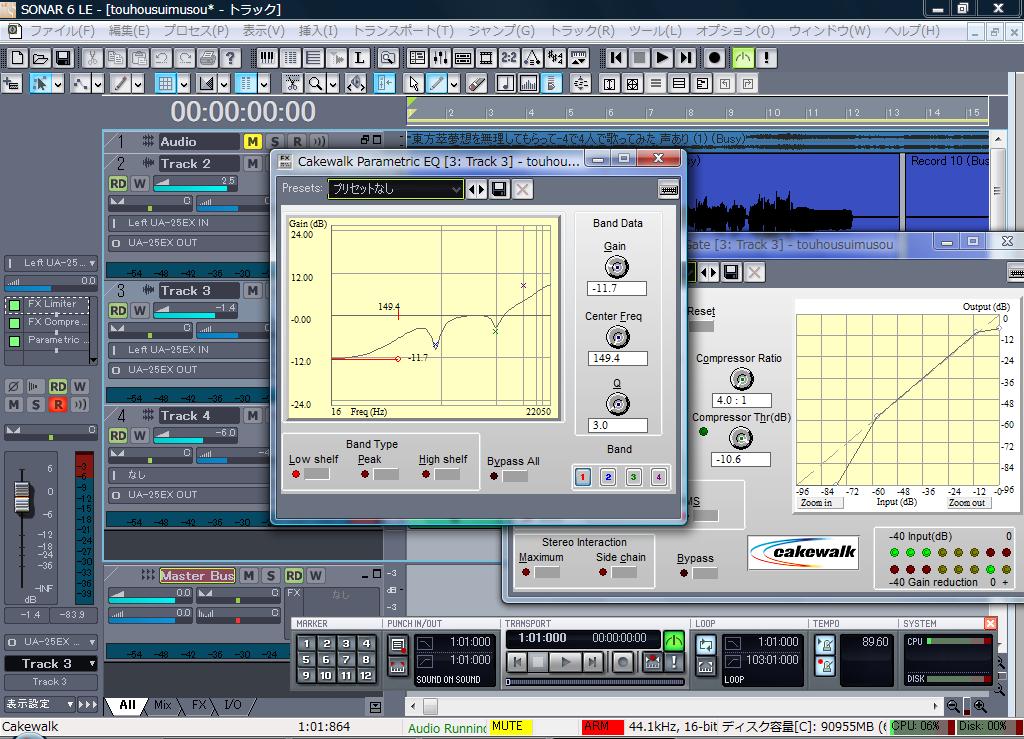The height and width of the screenshot is (739, 1024).
Task: Click Play in the top toolbar
Action: click(663, 58)
